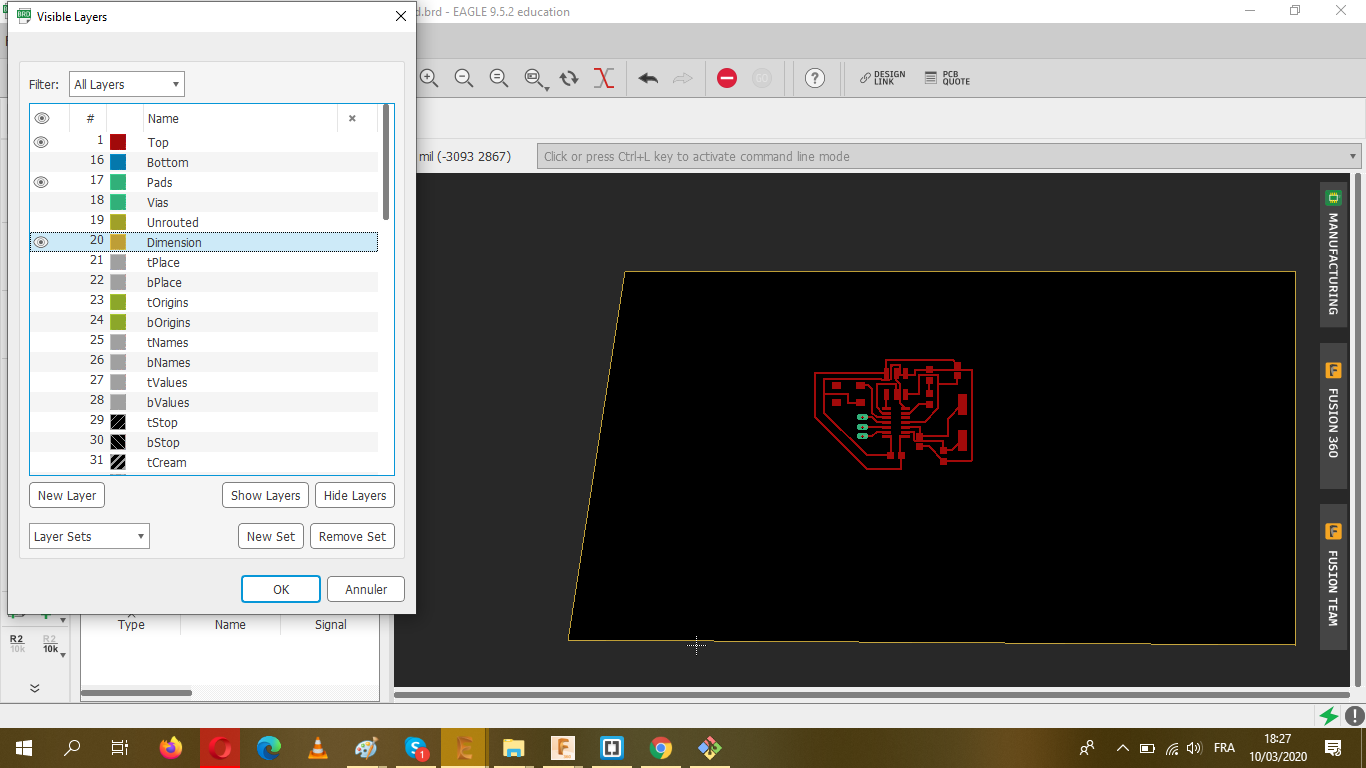Image resolution: width=1366 pixels, height=768 pixels.
Task: Expand the hidden tools double chevron
Action: click(x=35, y=688)
